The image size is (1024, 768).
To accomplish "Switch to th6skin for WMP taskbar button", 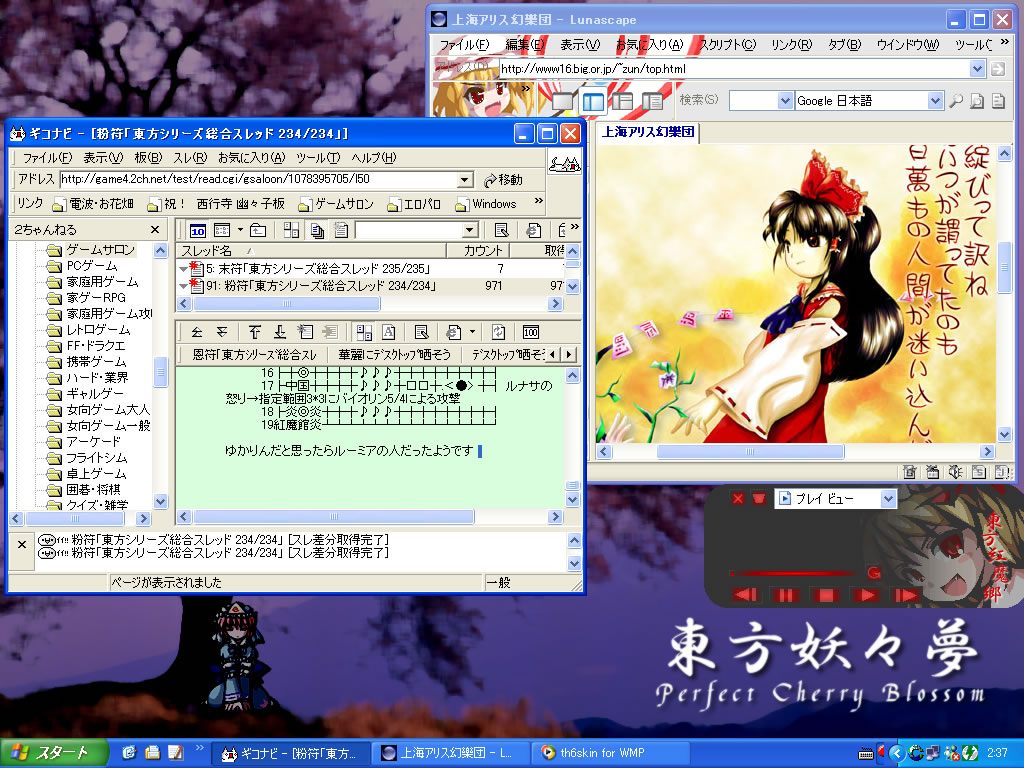I will pos(611,753).
